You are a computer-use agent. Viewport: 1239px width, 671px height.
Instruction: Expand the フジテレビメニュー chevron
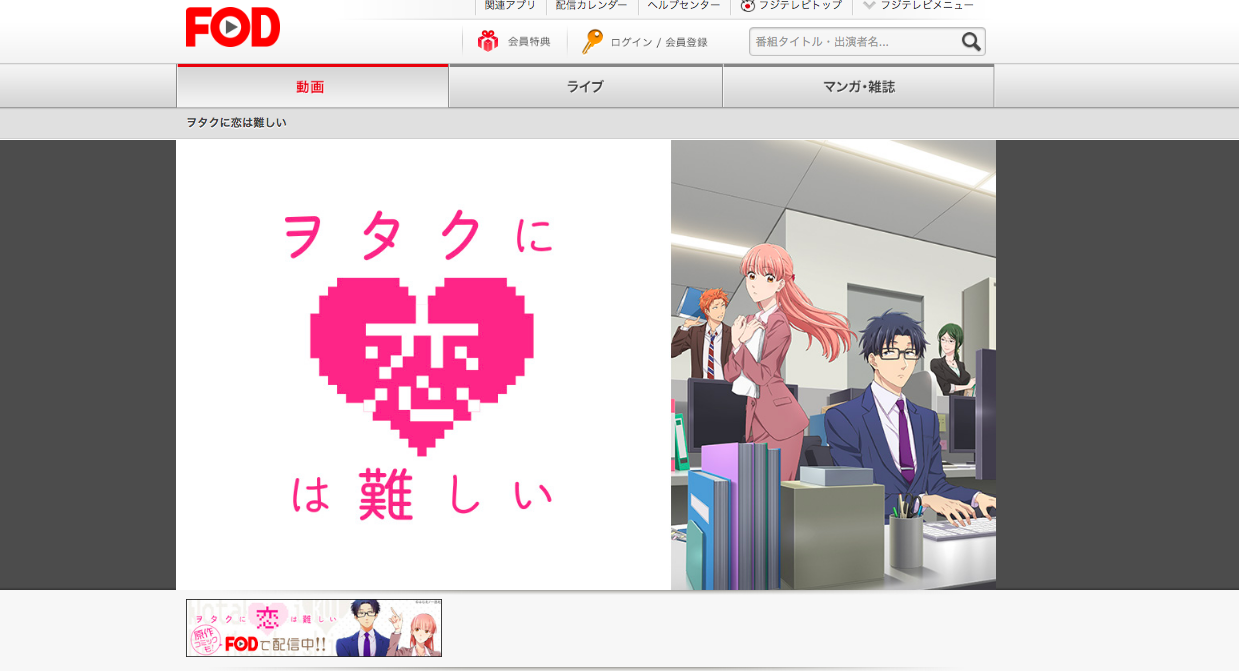click(x=869, y=5)
